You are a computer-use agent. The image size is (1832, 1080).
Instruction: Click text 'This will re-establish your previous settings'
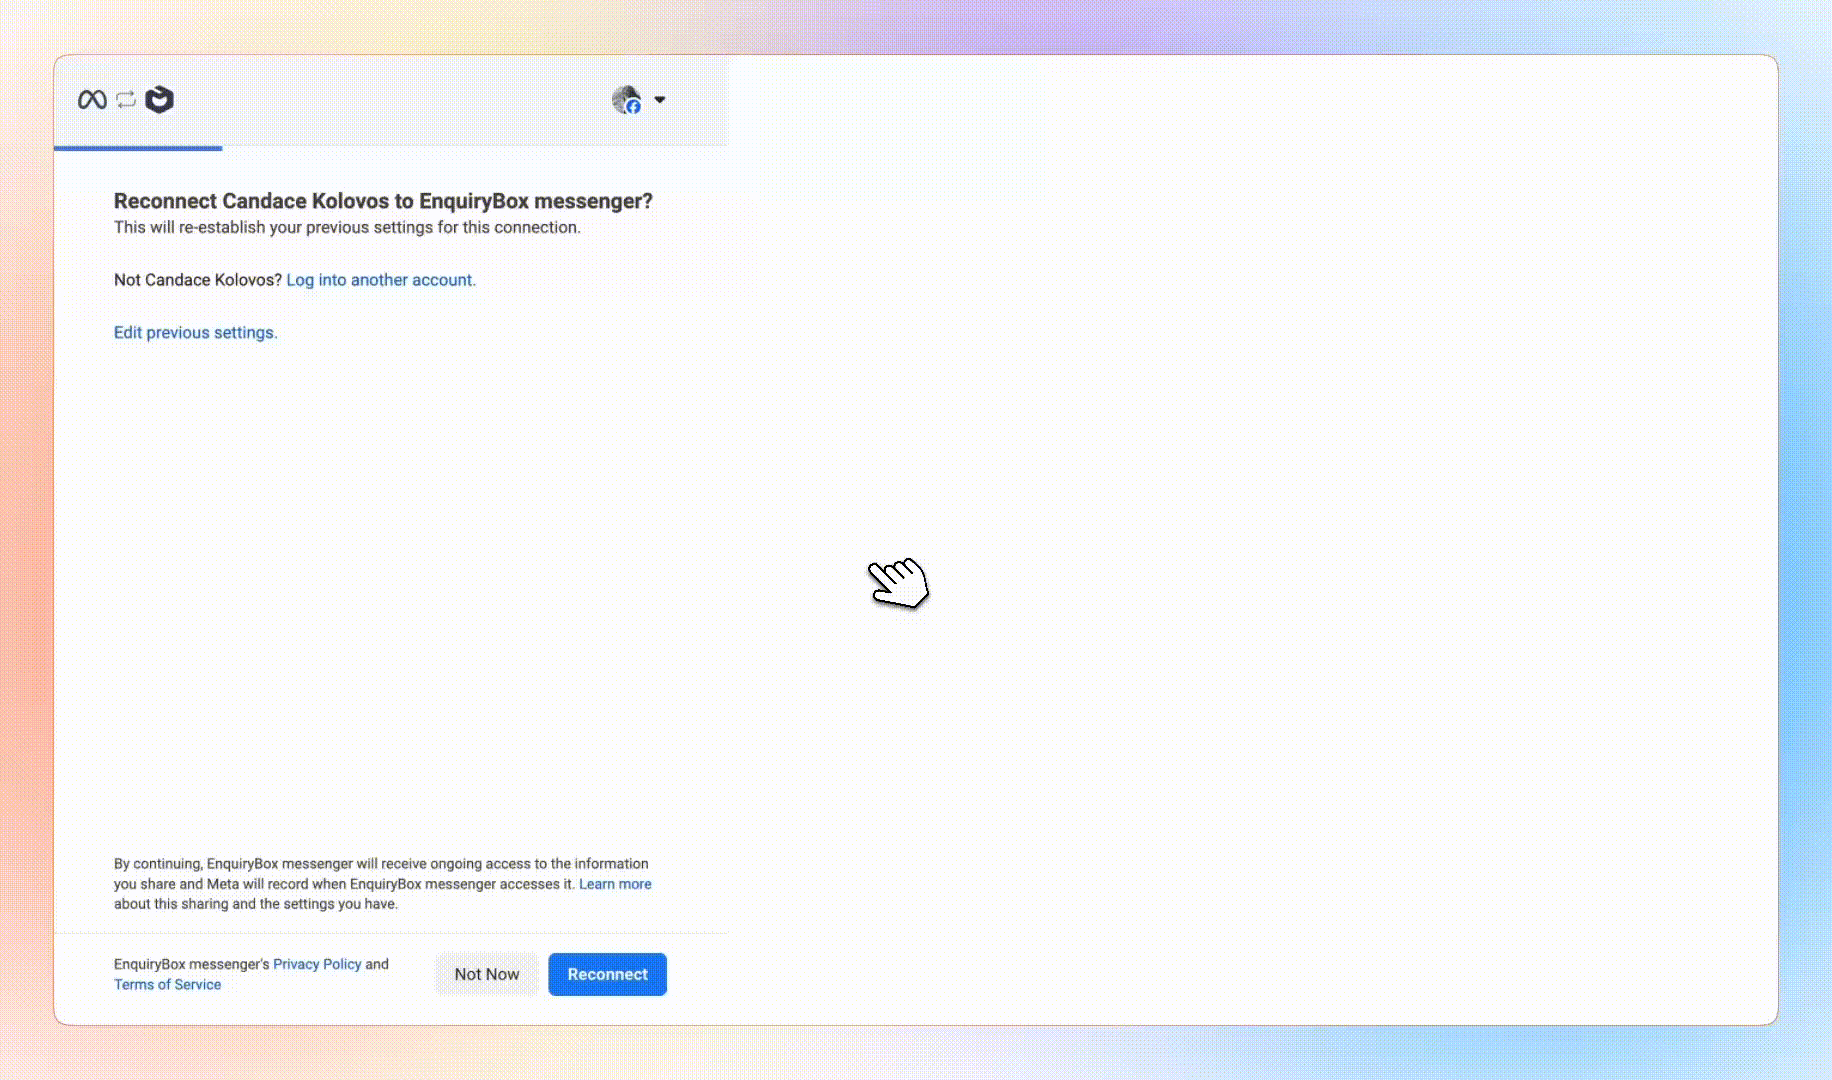pos(347,227)
